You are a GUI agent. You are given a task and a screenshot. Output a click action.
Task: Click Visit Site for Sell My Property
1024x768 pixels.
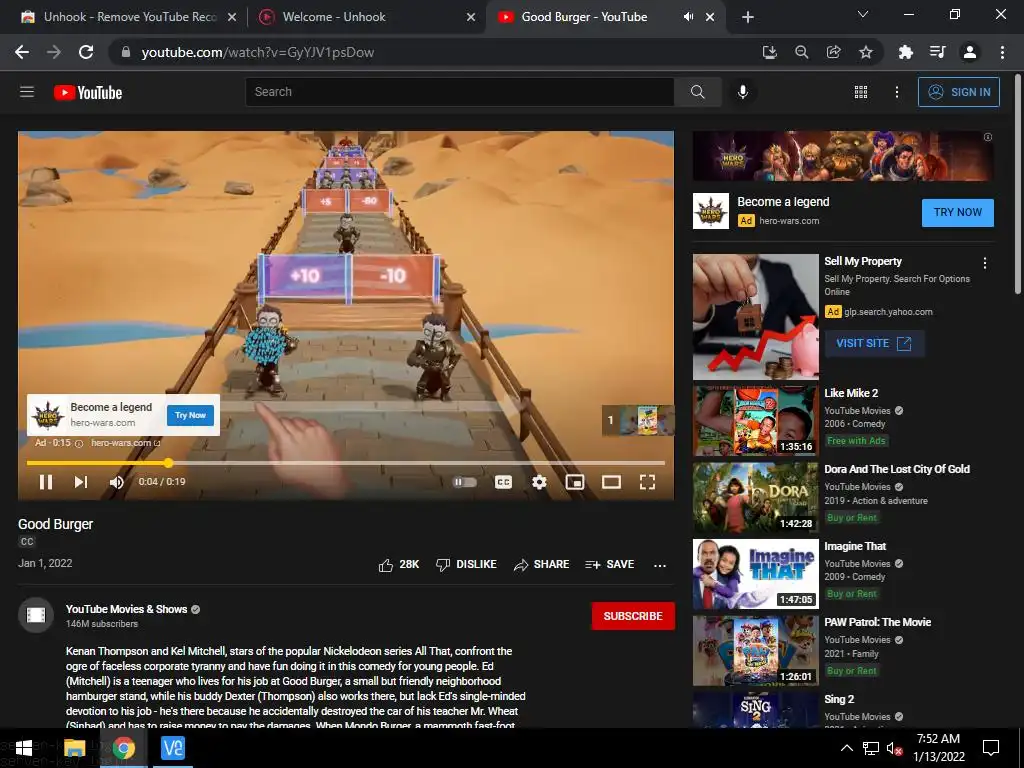pos(874,344)
